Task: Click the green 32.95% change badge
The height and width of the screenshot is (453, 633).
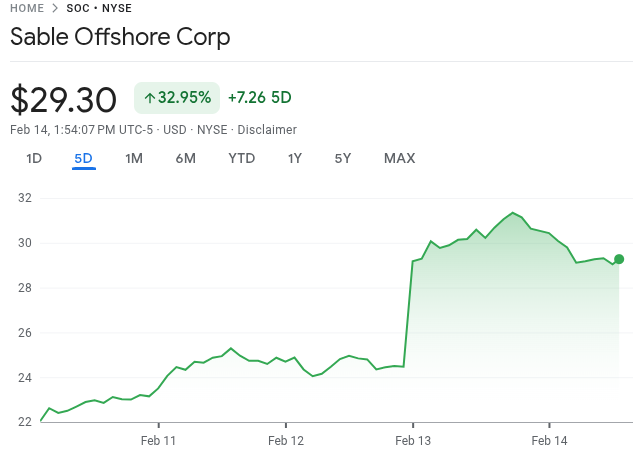Action: 177,98
